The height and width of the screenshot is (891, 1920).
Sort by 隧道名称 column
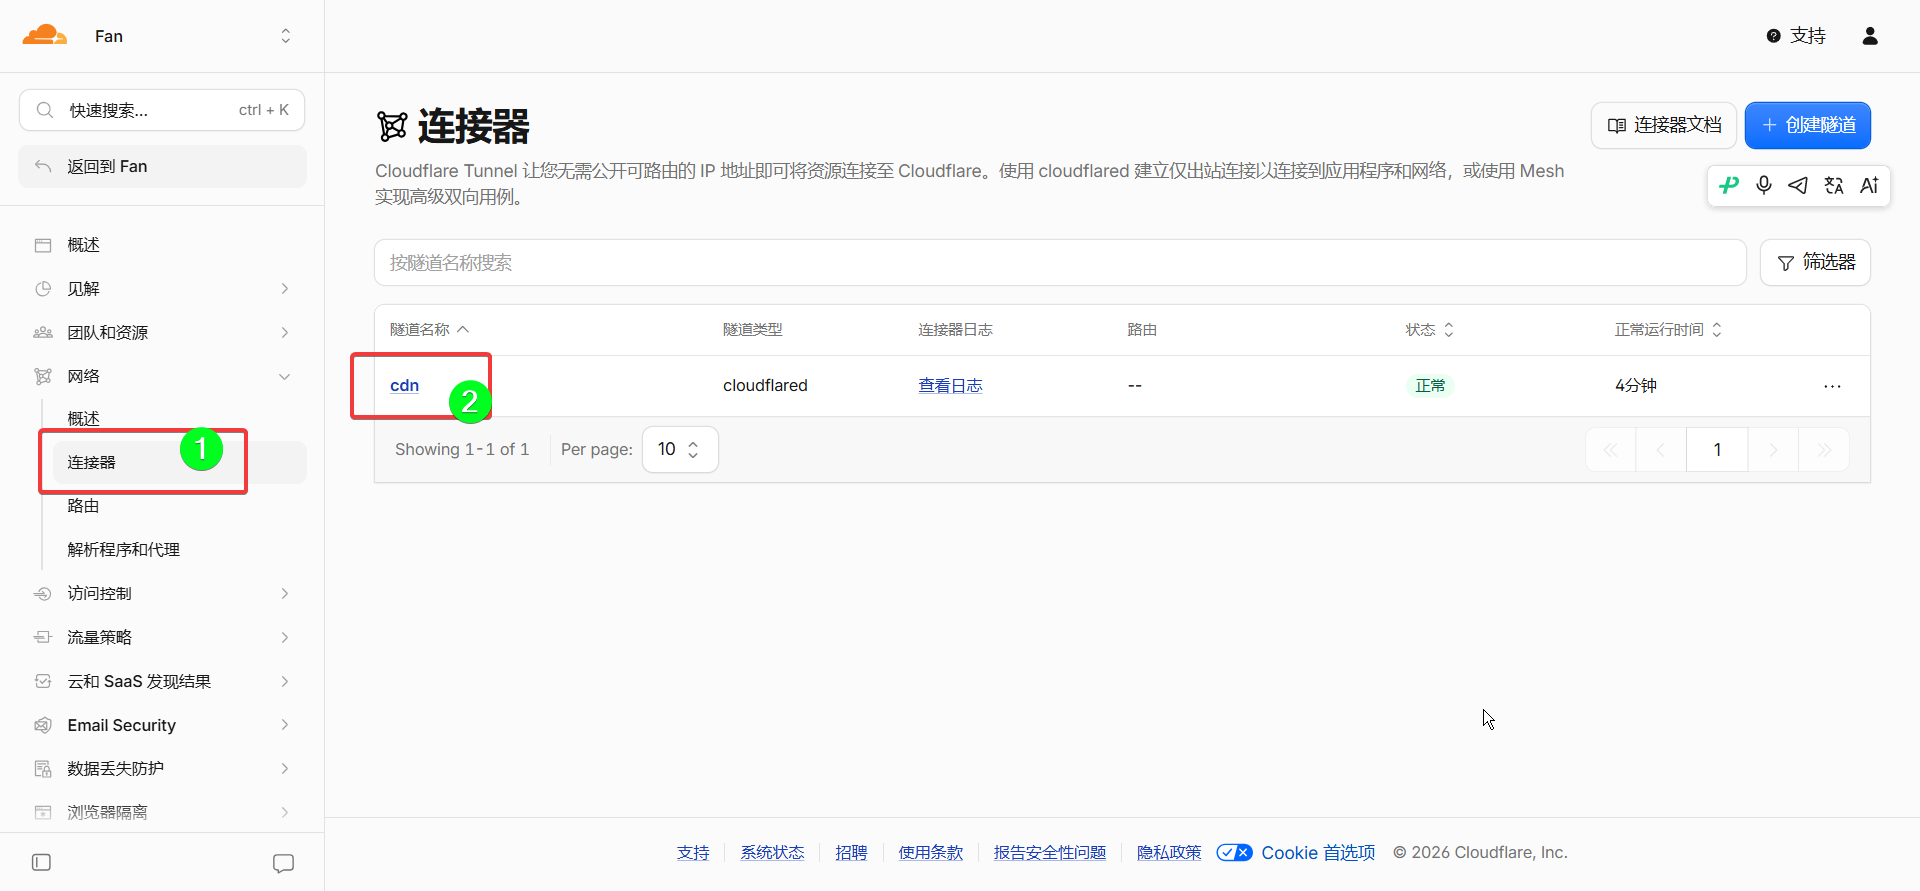point(429,330)
